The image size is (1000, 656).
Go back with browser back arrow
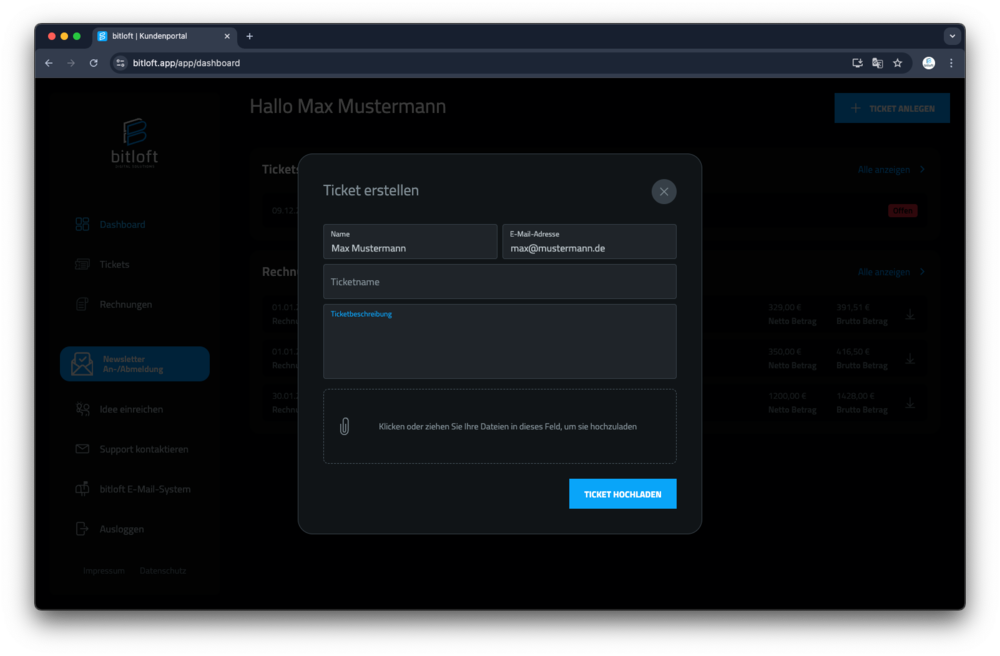(49, 63)
